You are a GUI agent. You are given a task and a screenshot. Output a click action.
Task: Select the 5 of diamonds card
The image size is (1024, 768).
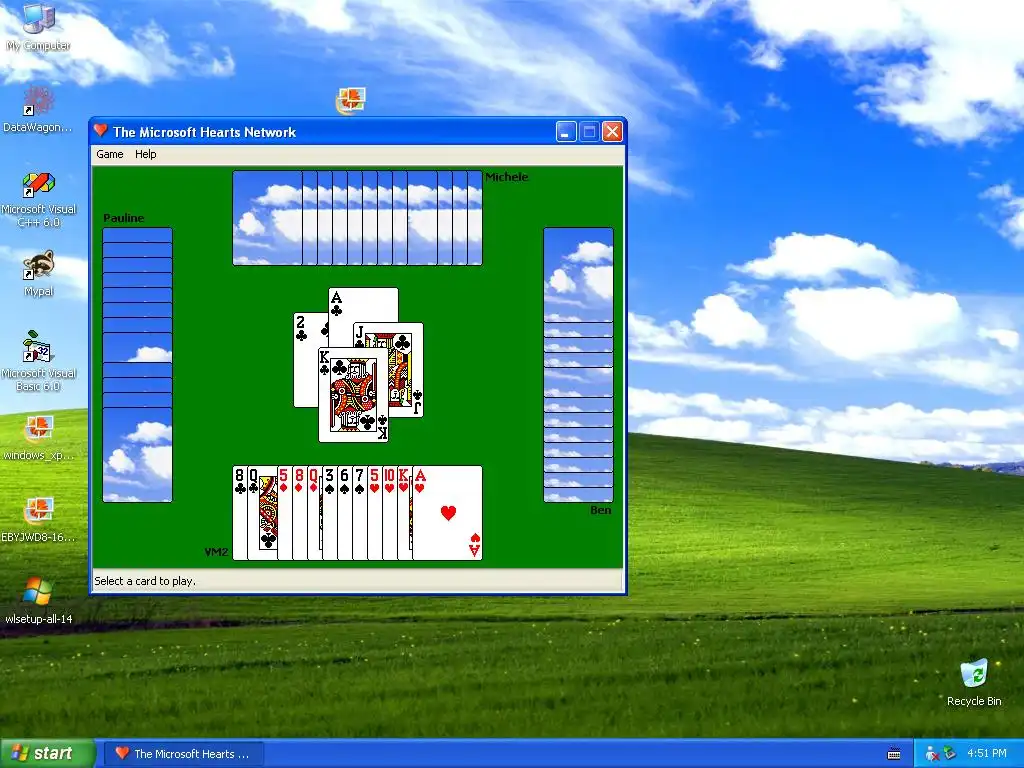point(285,513)
